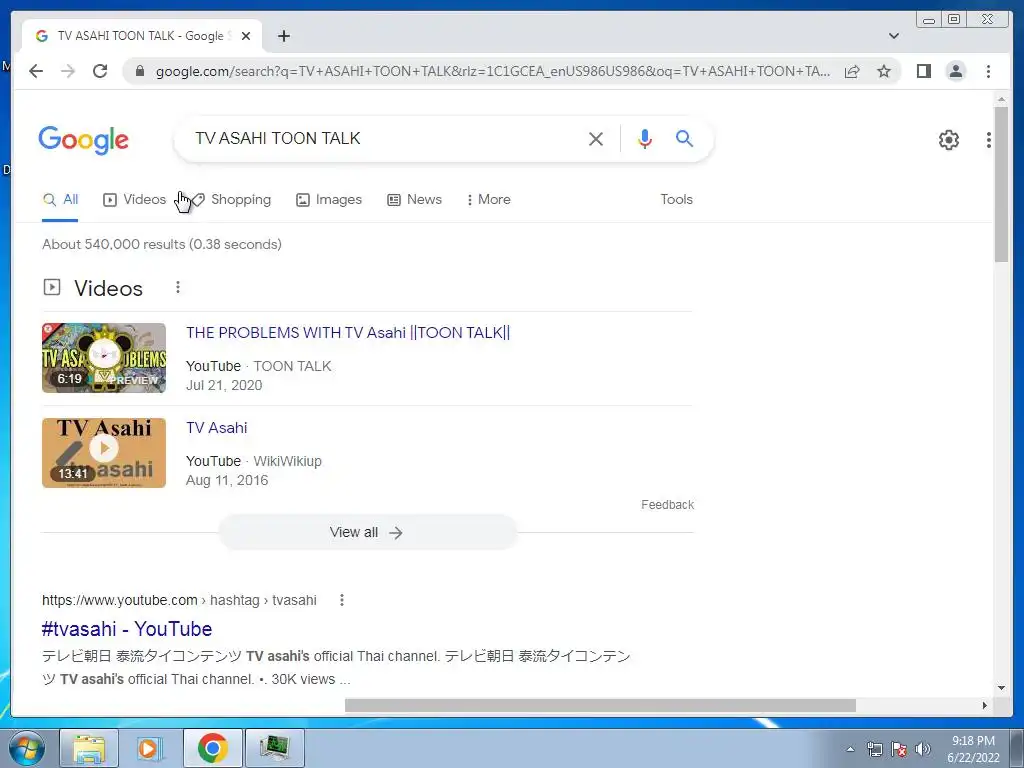This screenshot has height=768, width=1024.
Task: Open the Videos section three-dot options
Action: [x=178, y=287]
